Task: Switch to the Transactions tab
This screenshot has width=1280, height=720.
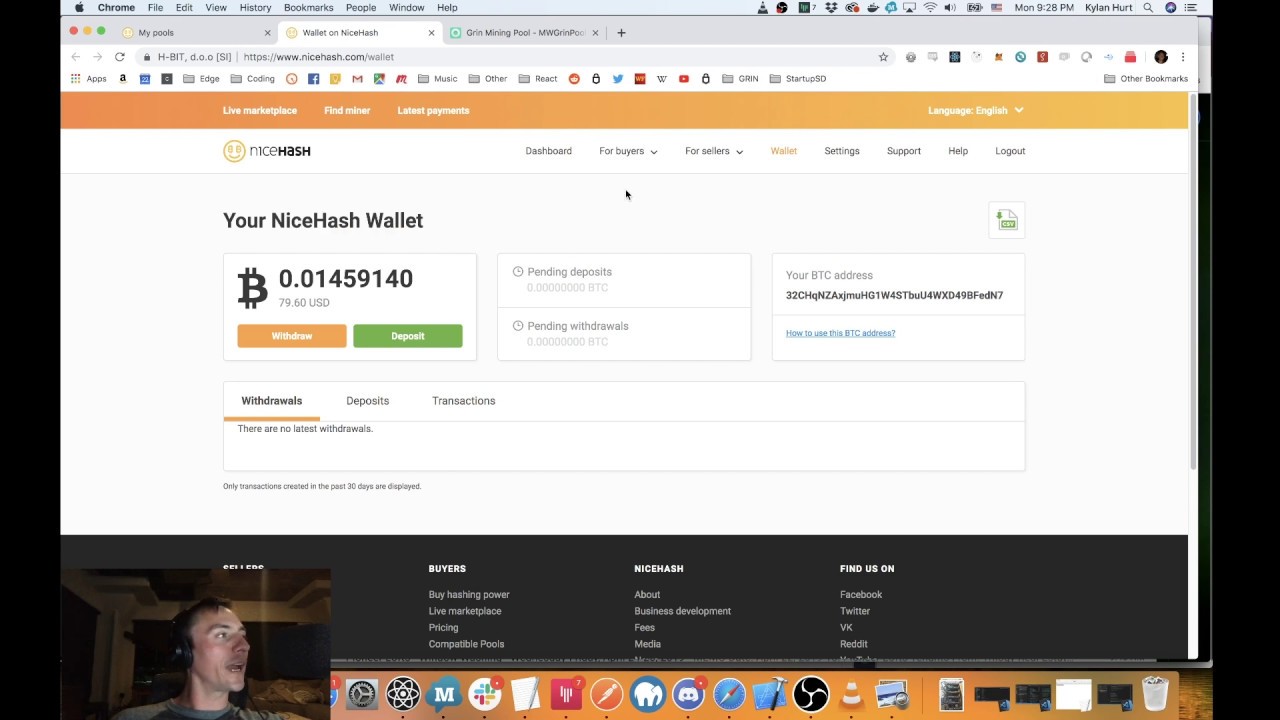Action: (x=463, y=401)
